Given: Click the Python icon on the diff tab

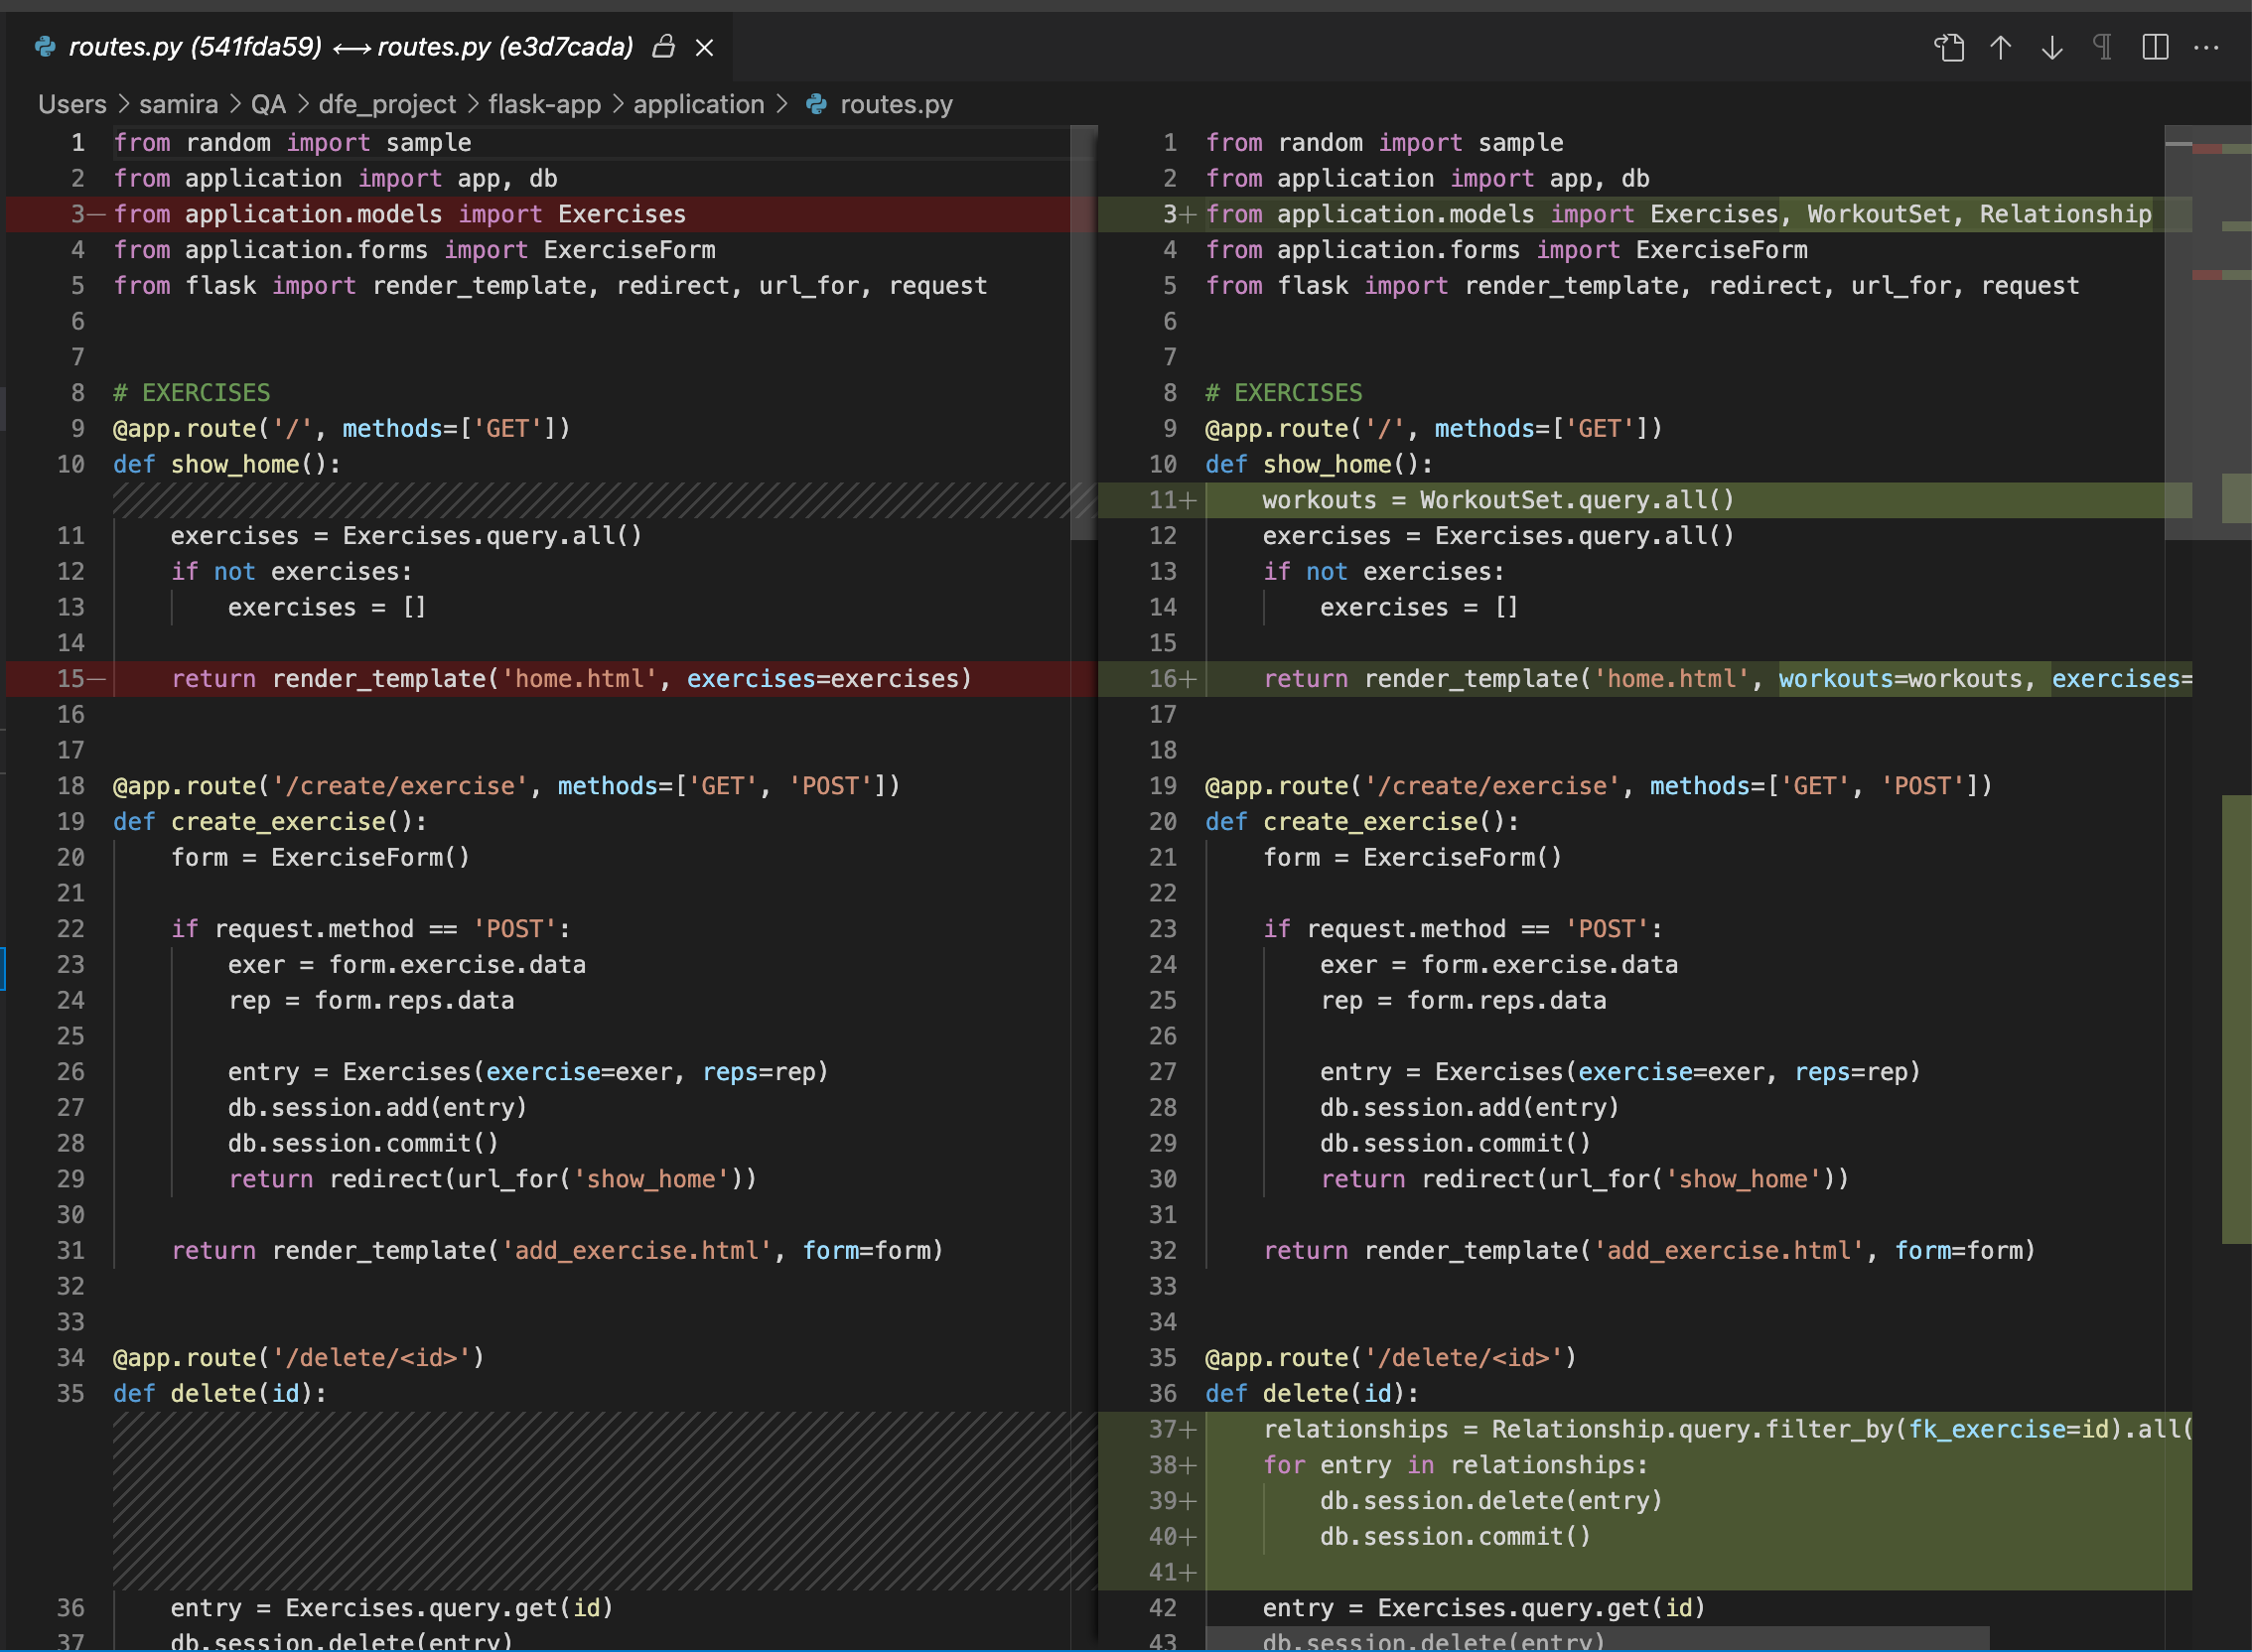Looking at the screenshot, I should coord(44,47).
